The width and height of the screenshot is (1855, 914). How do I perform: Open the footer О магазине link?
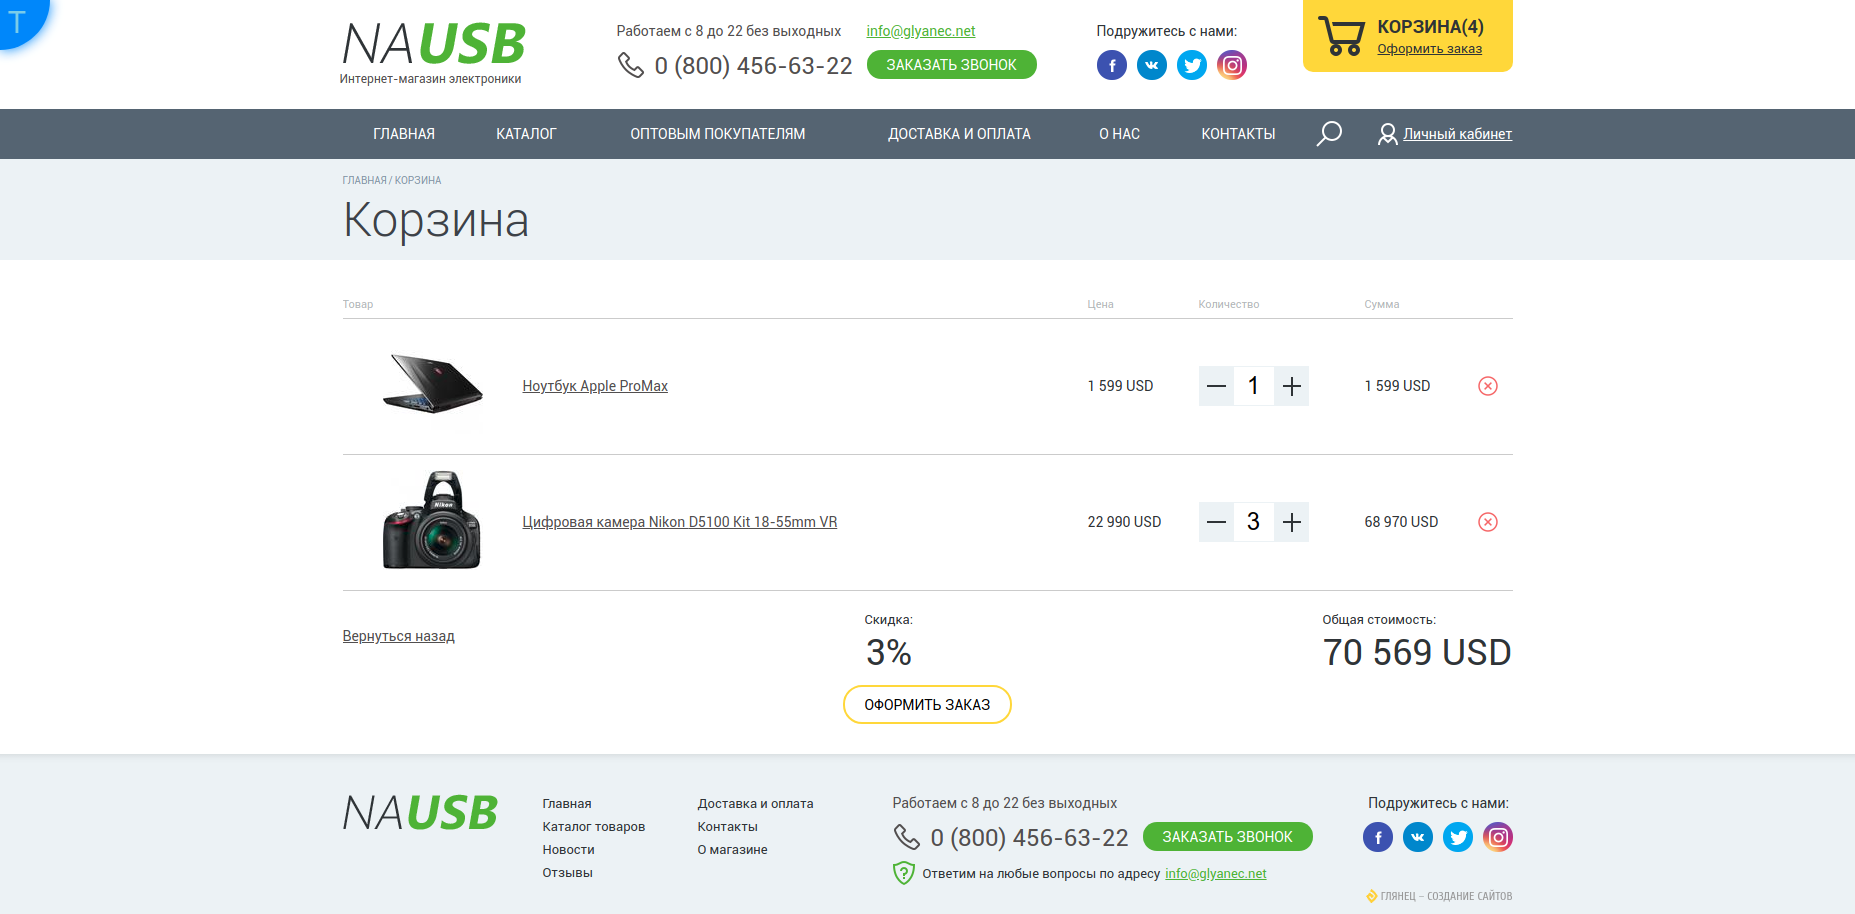pyautogui.click(x=732, y=850)
